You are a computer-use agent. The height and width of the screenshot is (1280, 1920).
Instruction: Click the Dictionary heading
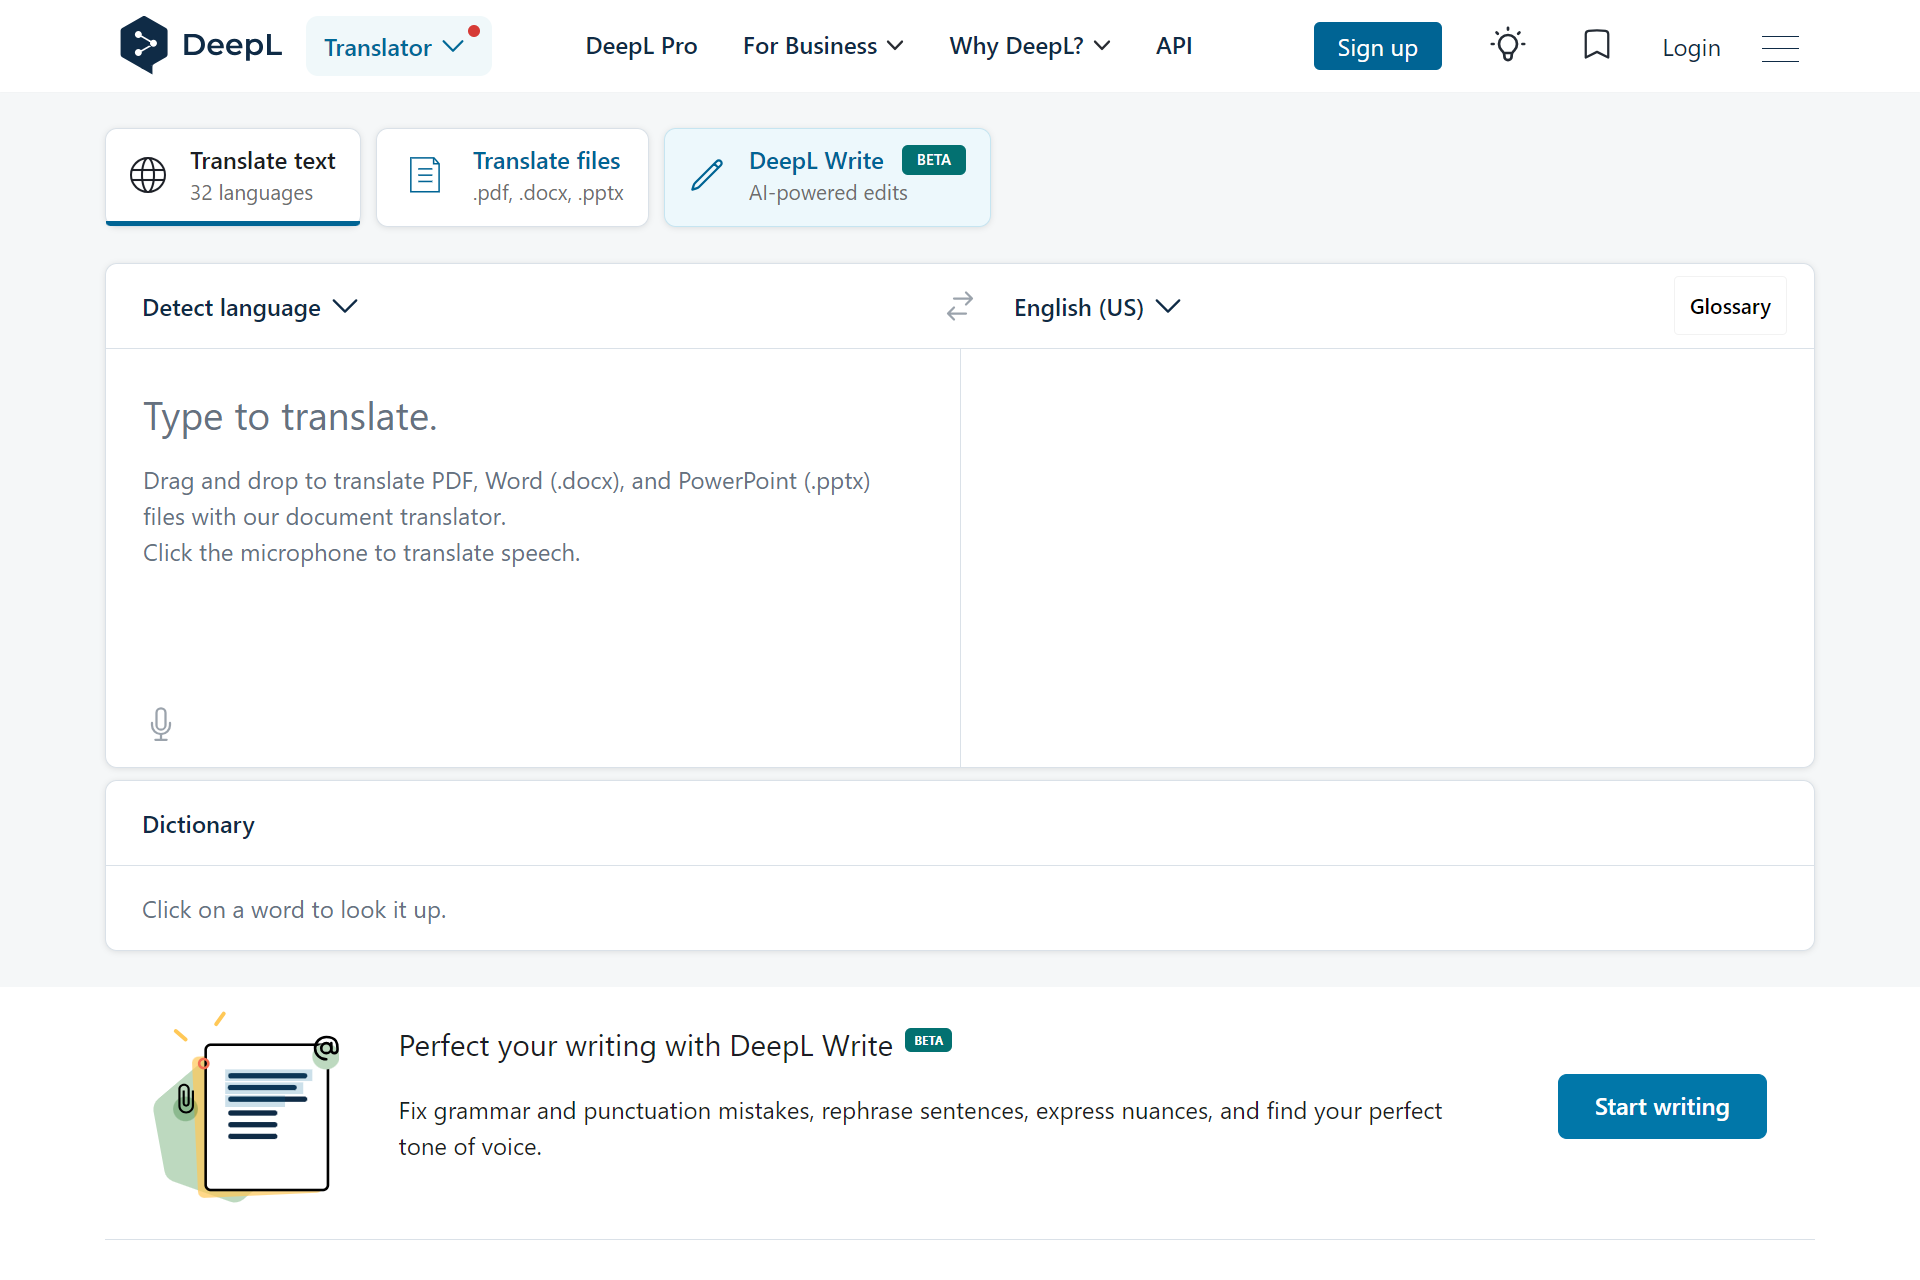(198, 824)
